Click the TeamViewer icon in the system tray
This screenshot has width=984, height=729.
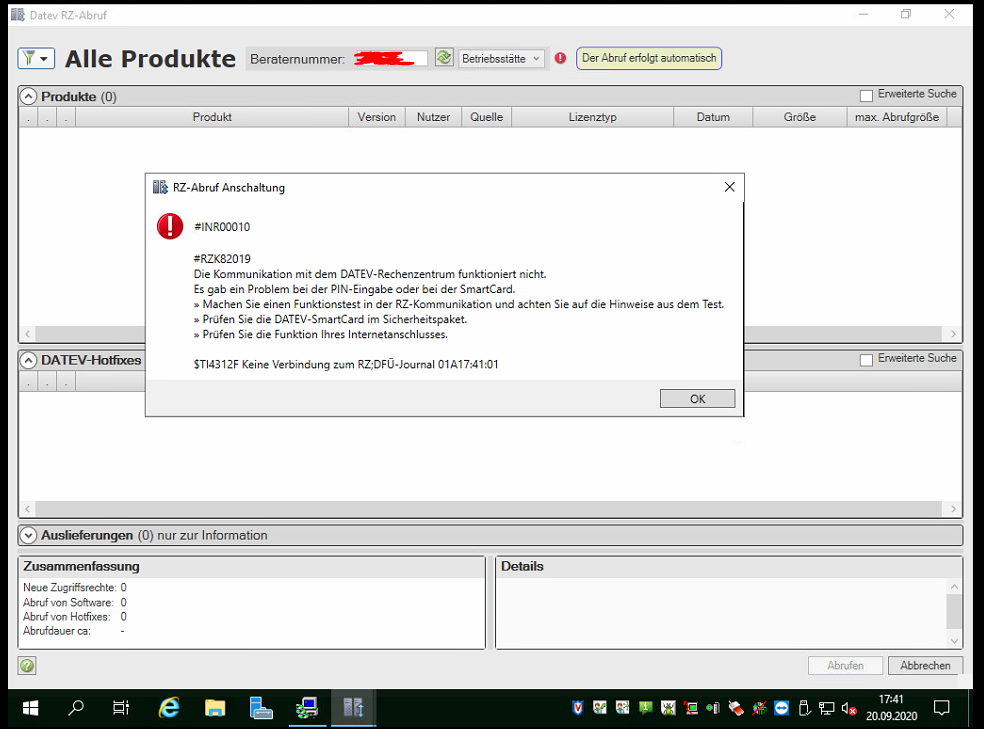coord(782,708)
